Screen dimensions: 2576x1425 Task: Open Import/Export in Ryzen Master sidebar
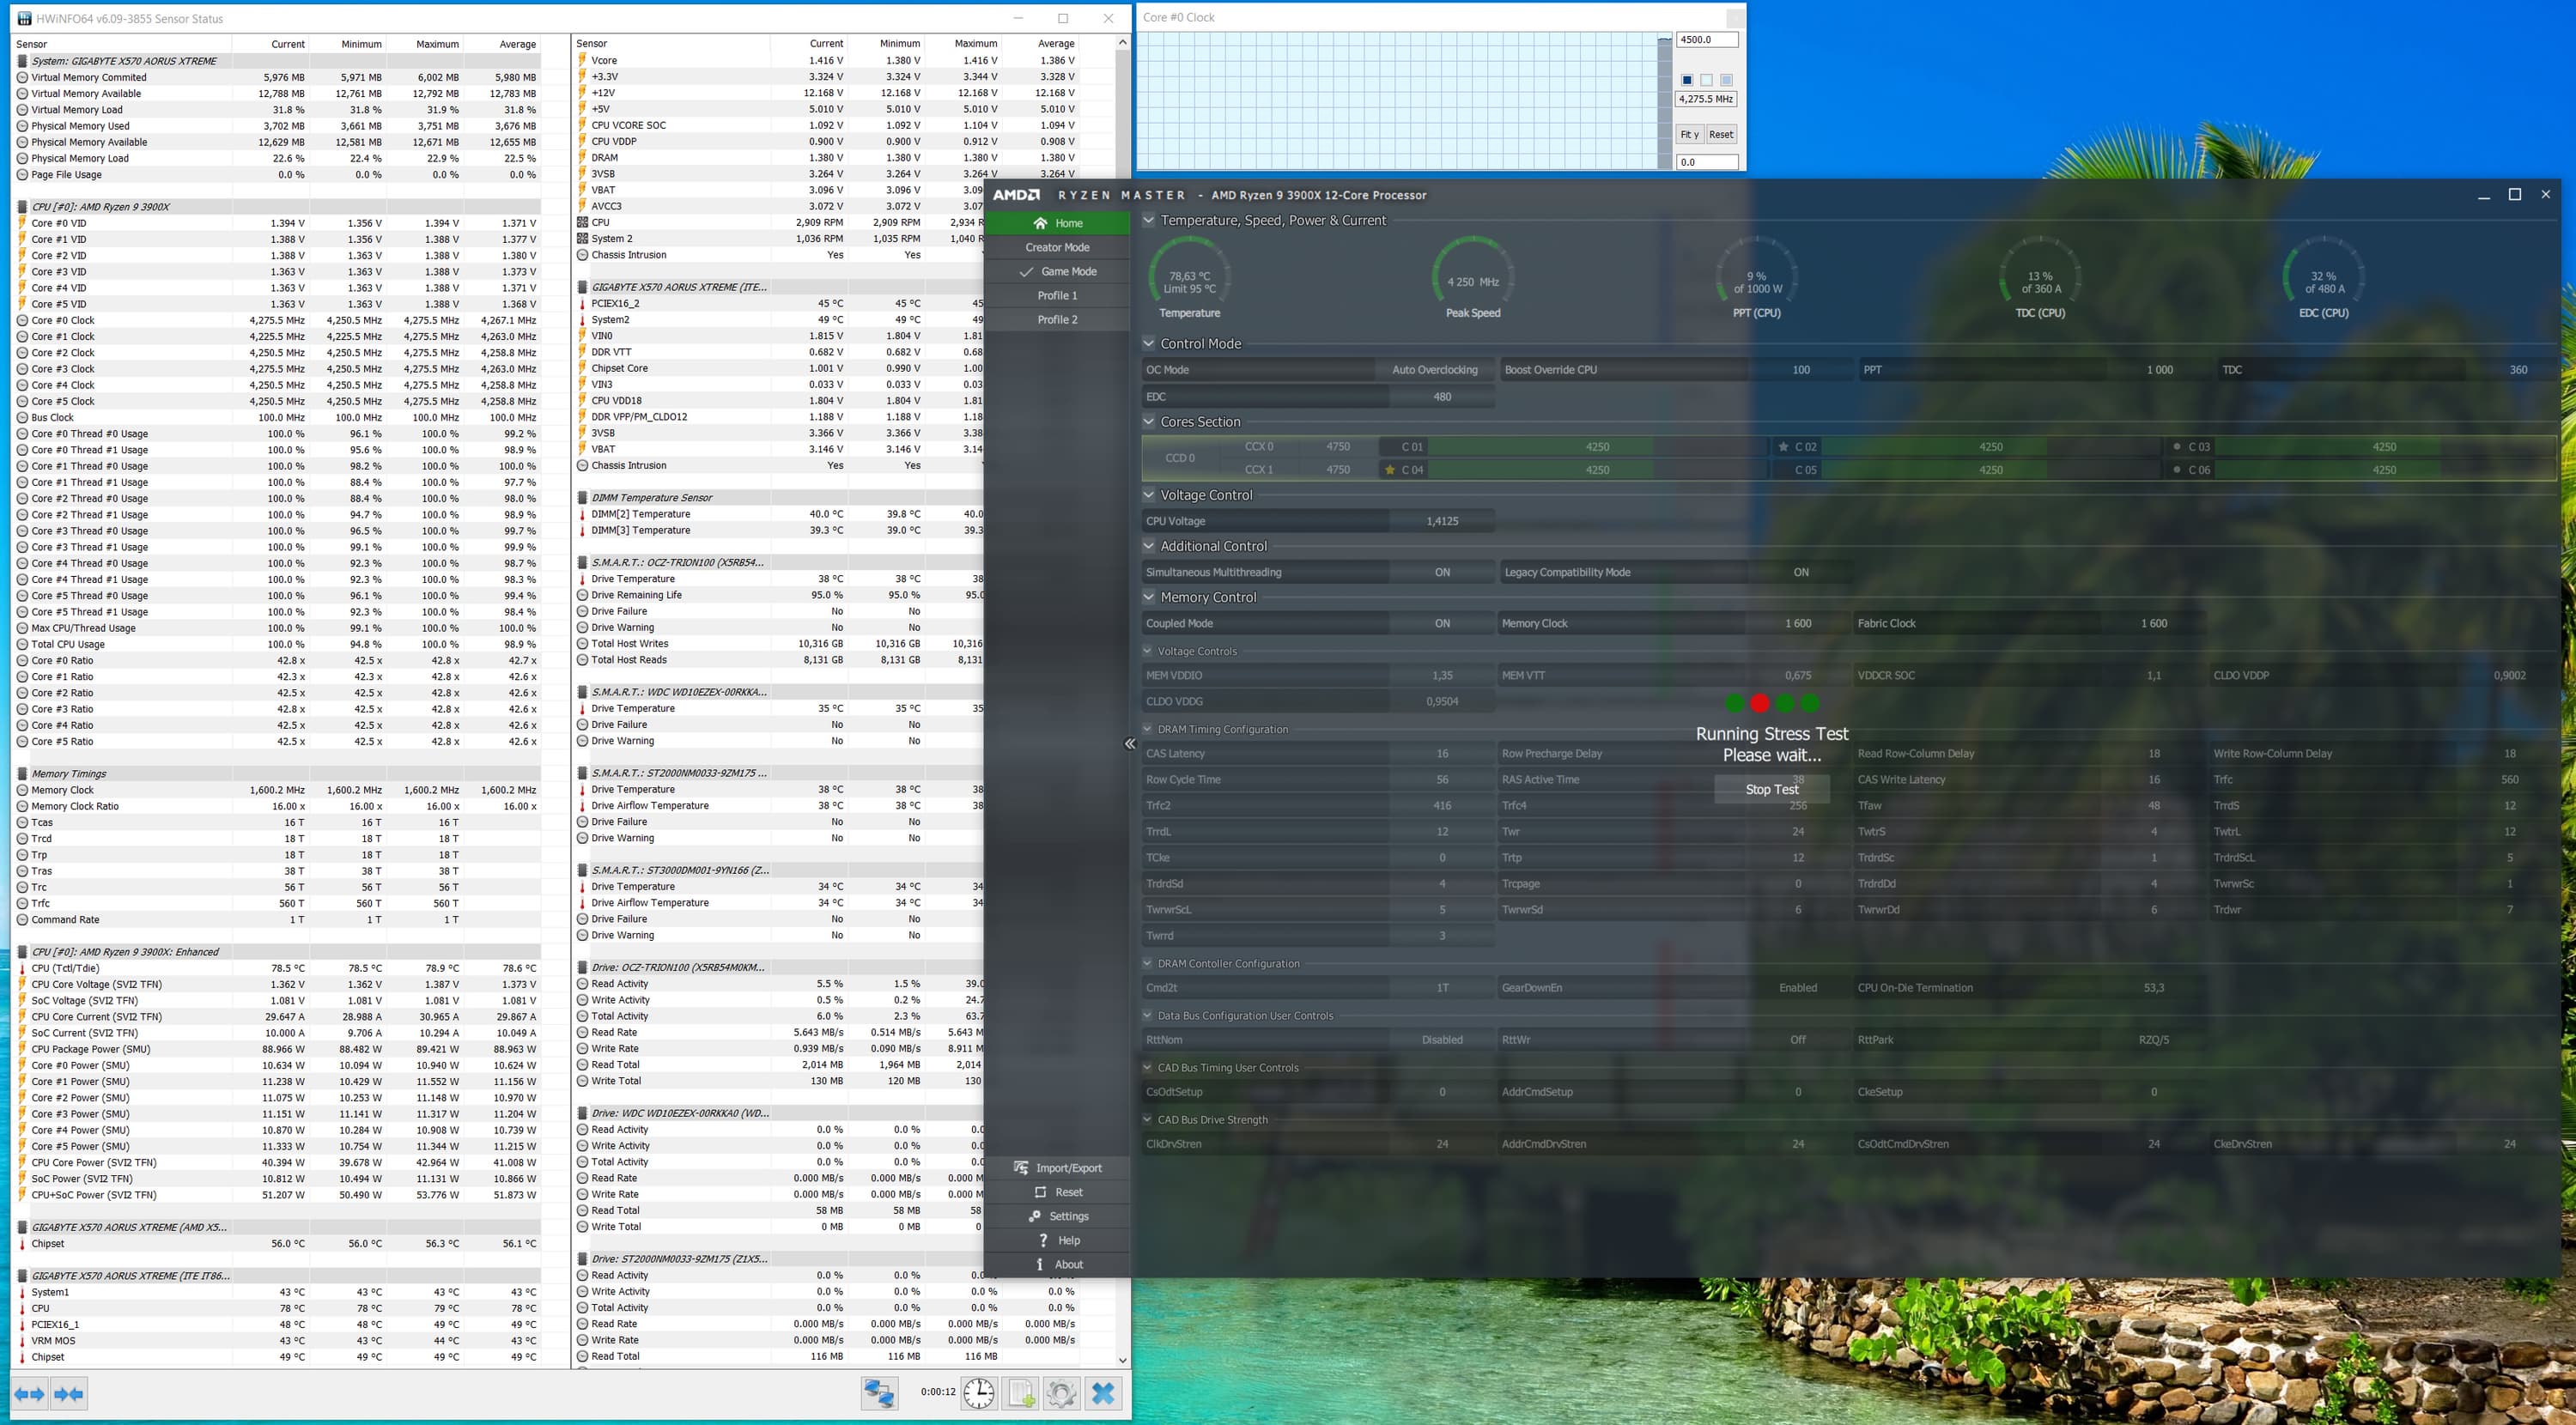coord(1058,1167)
